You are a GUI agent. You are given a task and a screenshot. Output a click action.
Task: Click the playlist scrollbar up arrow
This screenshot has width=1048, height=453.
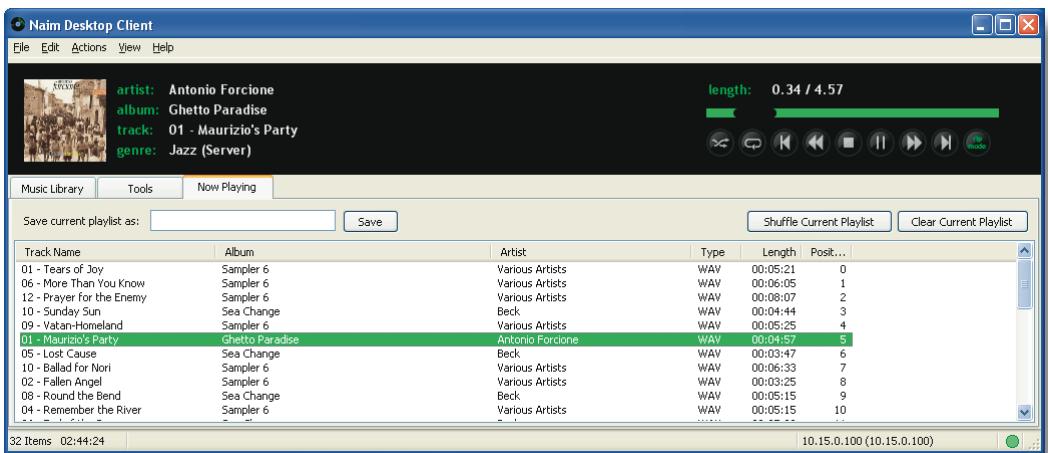[x=1024, y=251]
